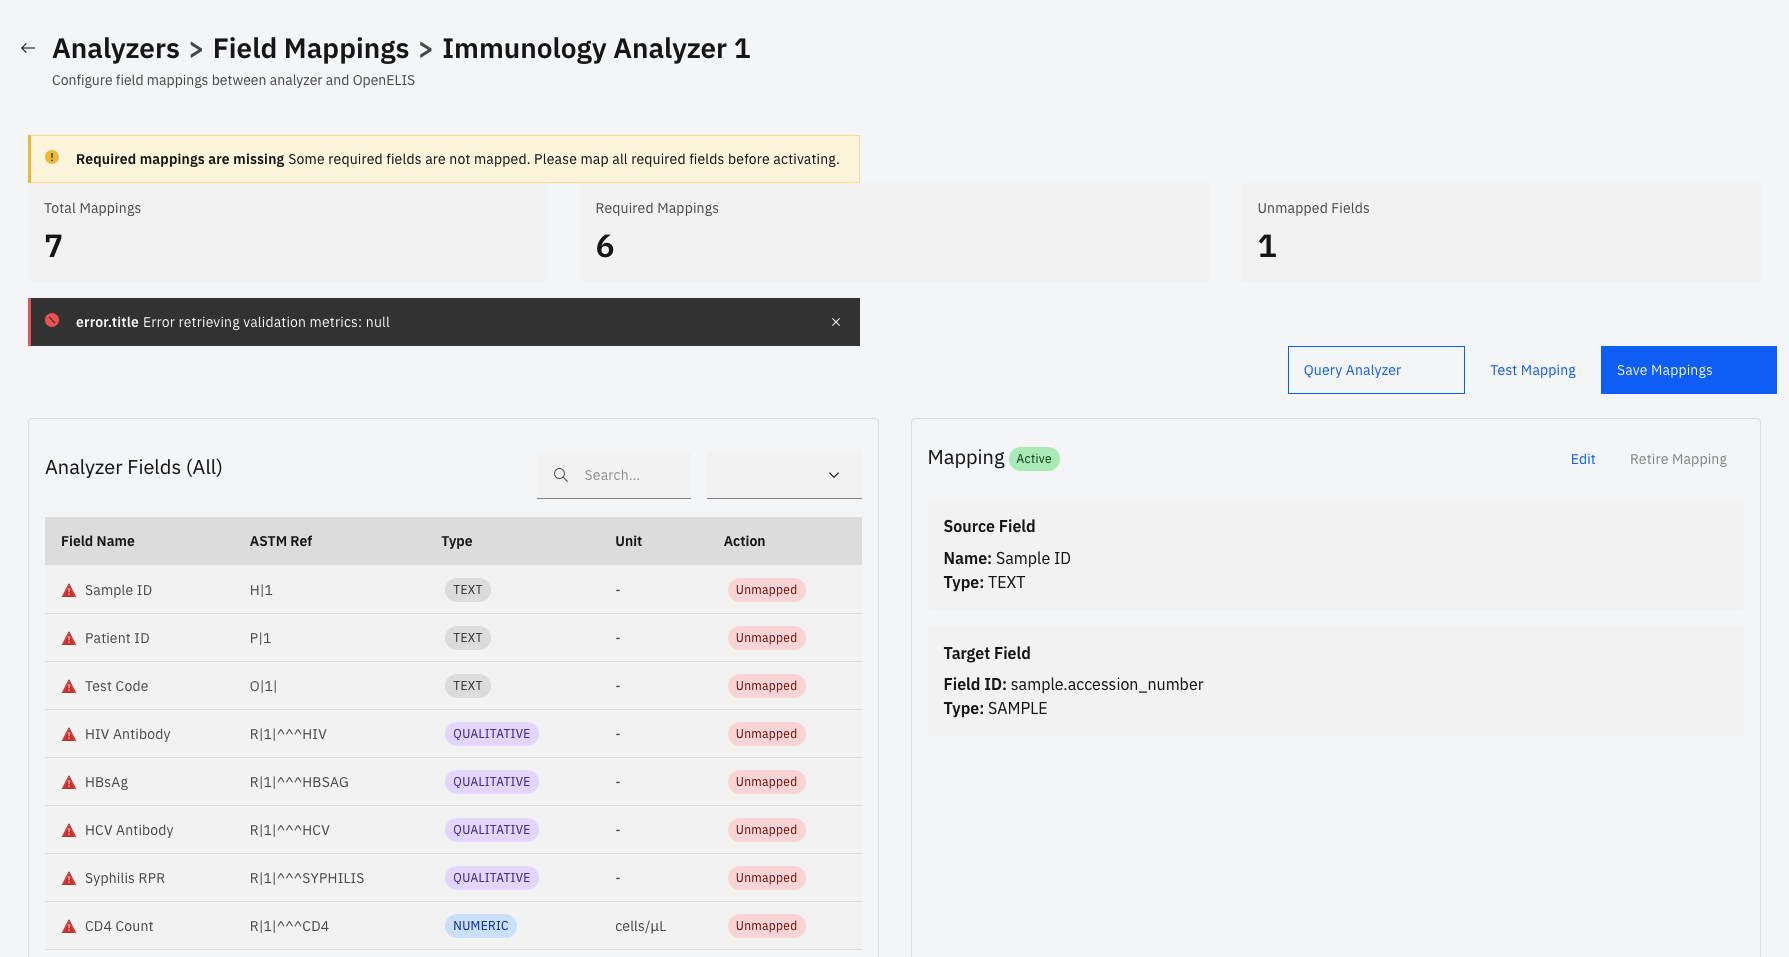Select the Test Code field row
The image size is (1789, 957).
tap(453, 686)
